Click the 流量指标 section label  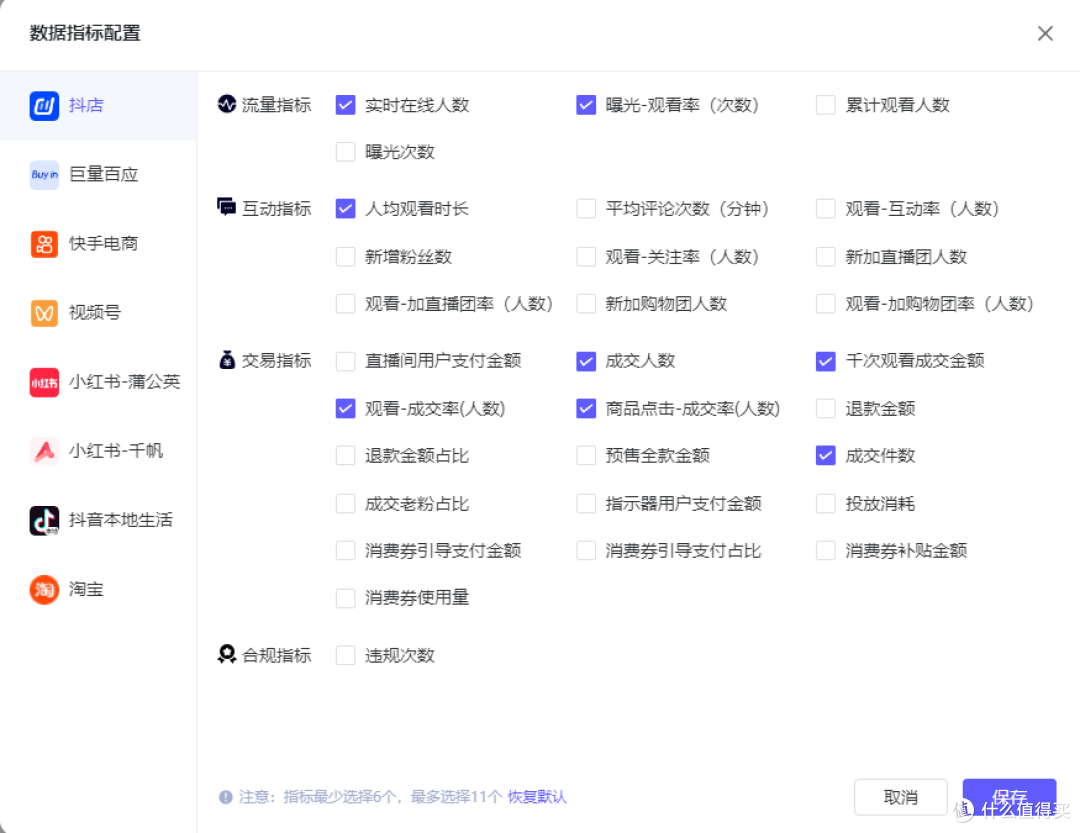click(x=276, y=105)
